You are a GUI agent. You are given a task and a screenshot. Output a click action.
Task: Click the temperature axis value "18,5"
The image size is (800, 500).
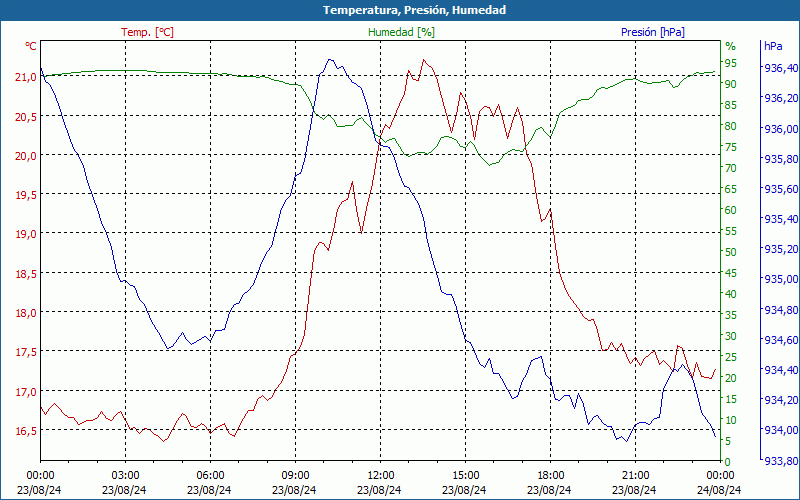click(x=25, y=273)
